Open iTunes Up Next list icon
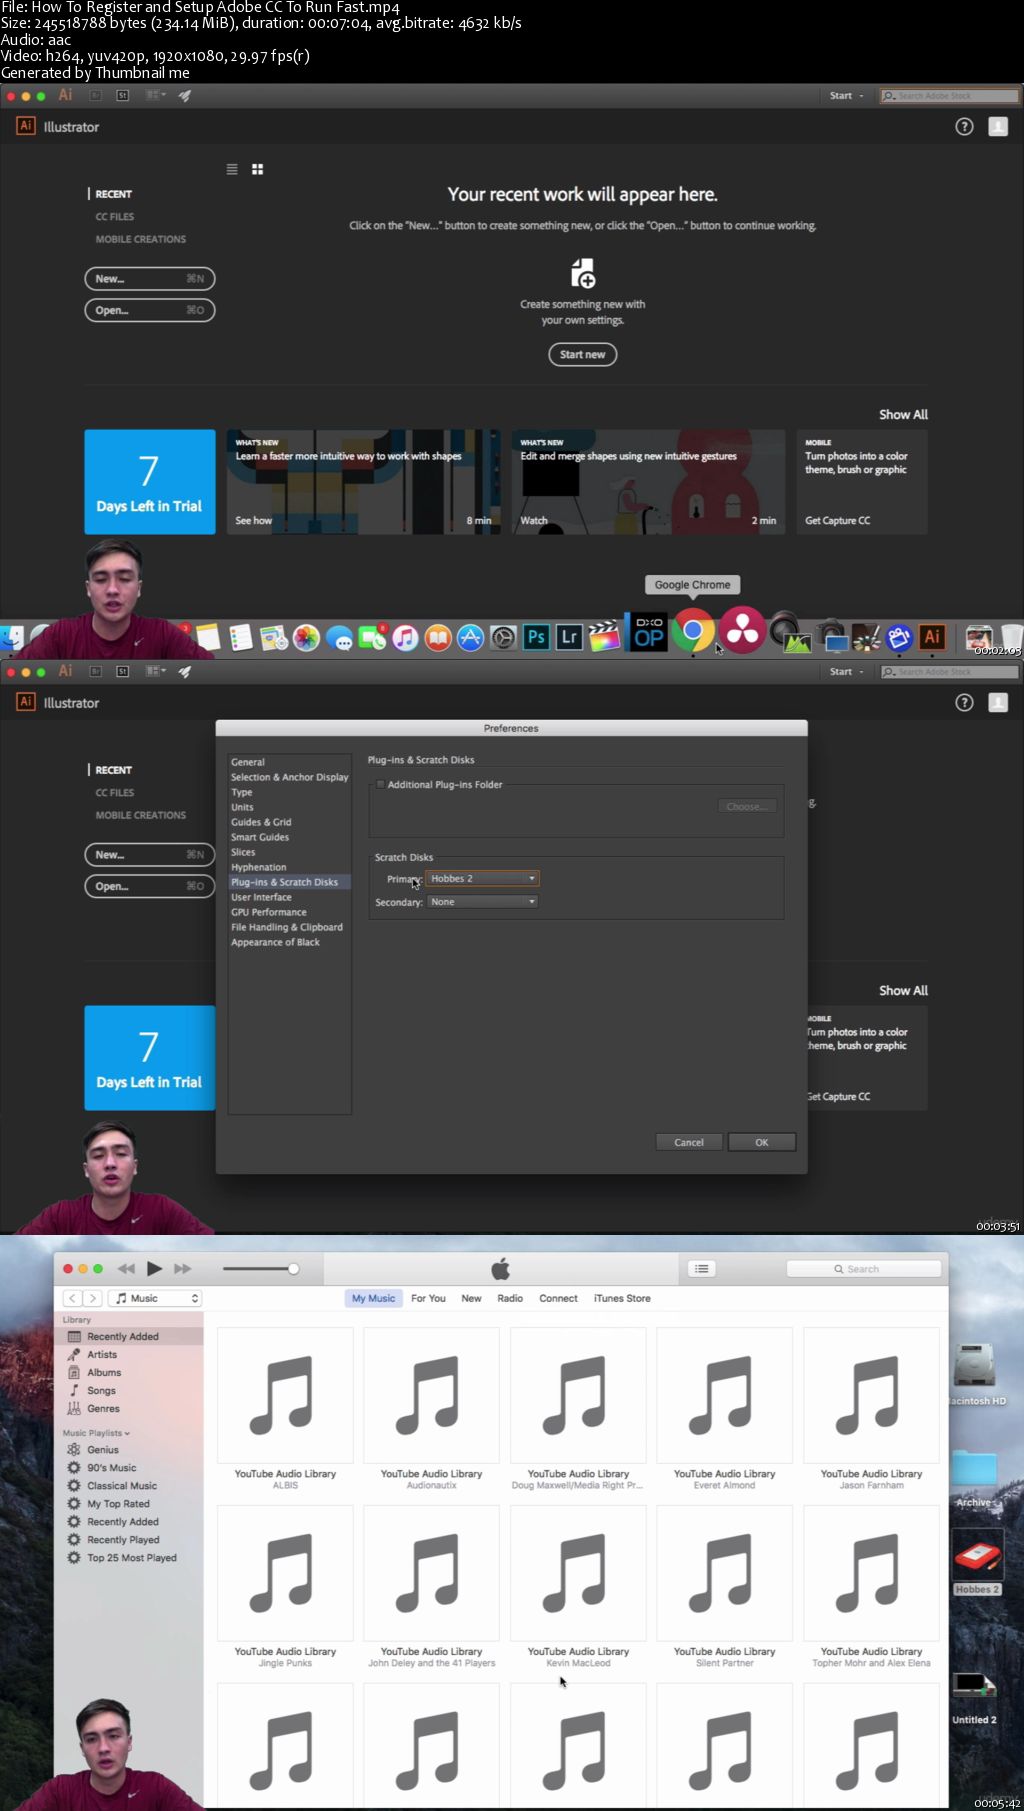1024x1811 pixels. tap(702, 1269)
